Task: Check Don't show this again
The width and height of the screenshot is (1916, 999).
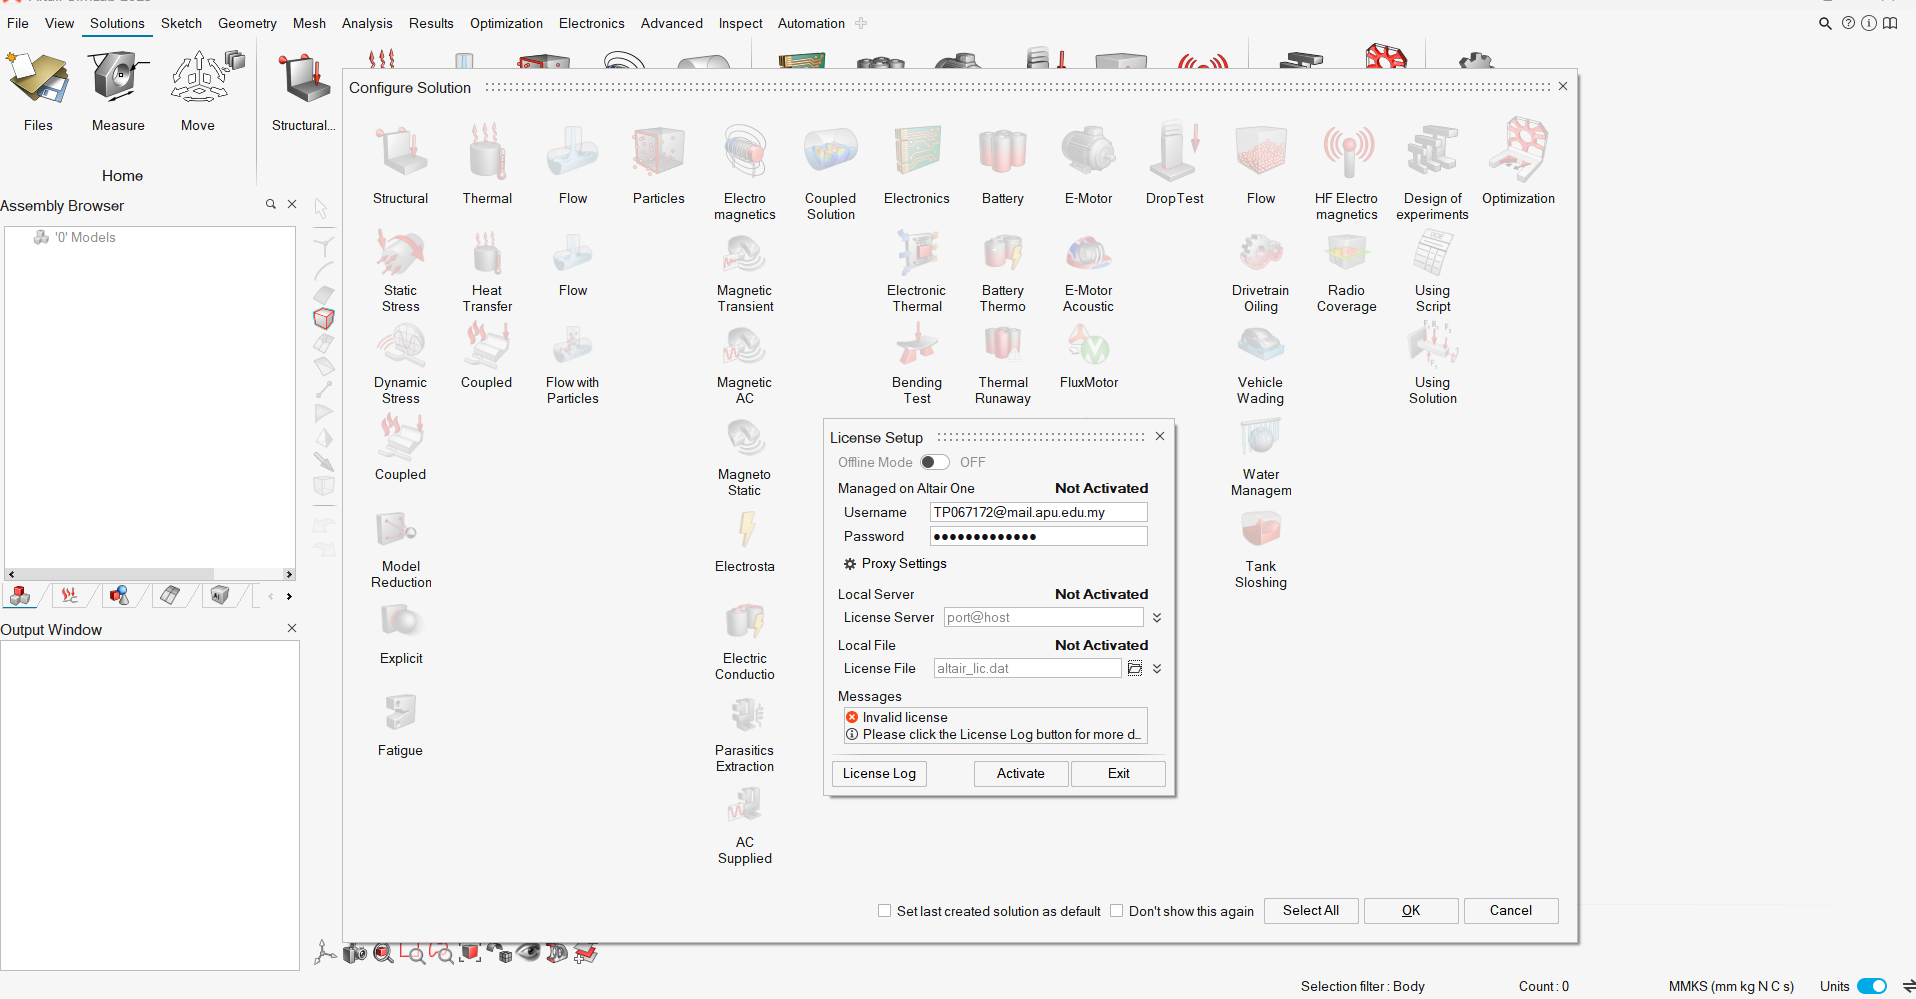Action: coord(1116,911)
